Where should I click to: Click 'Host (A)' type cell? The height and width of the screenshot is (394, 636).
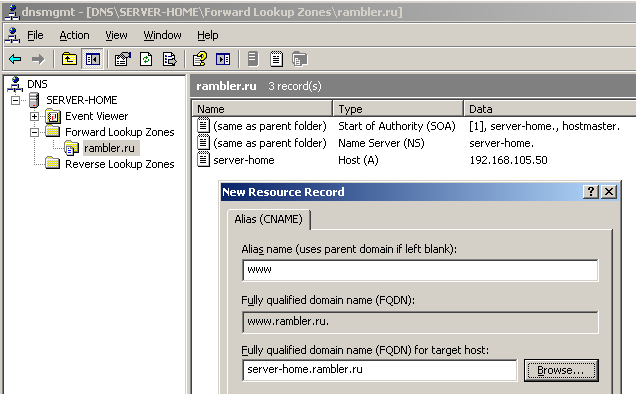tap(358, 160)
